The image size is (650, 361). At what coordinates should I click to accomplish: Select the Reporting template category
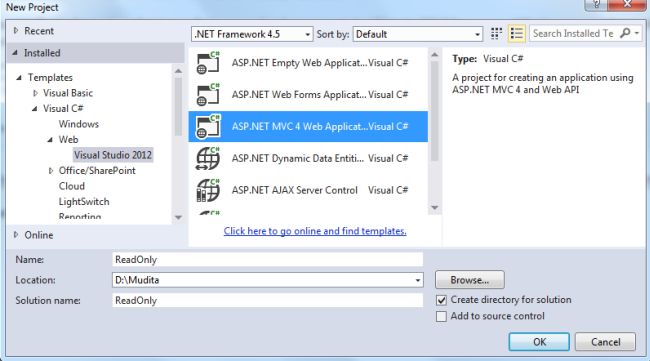(x=80, y=216)
